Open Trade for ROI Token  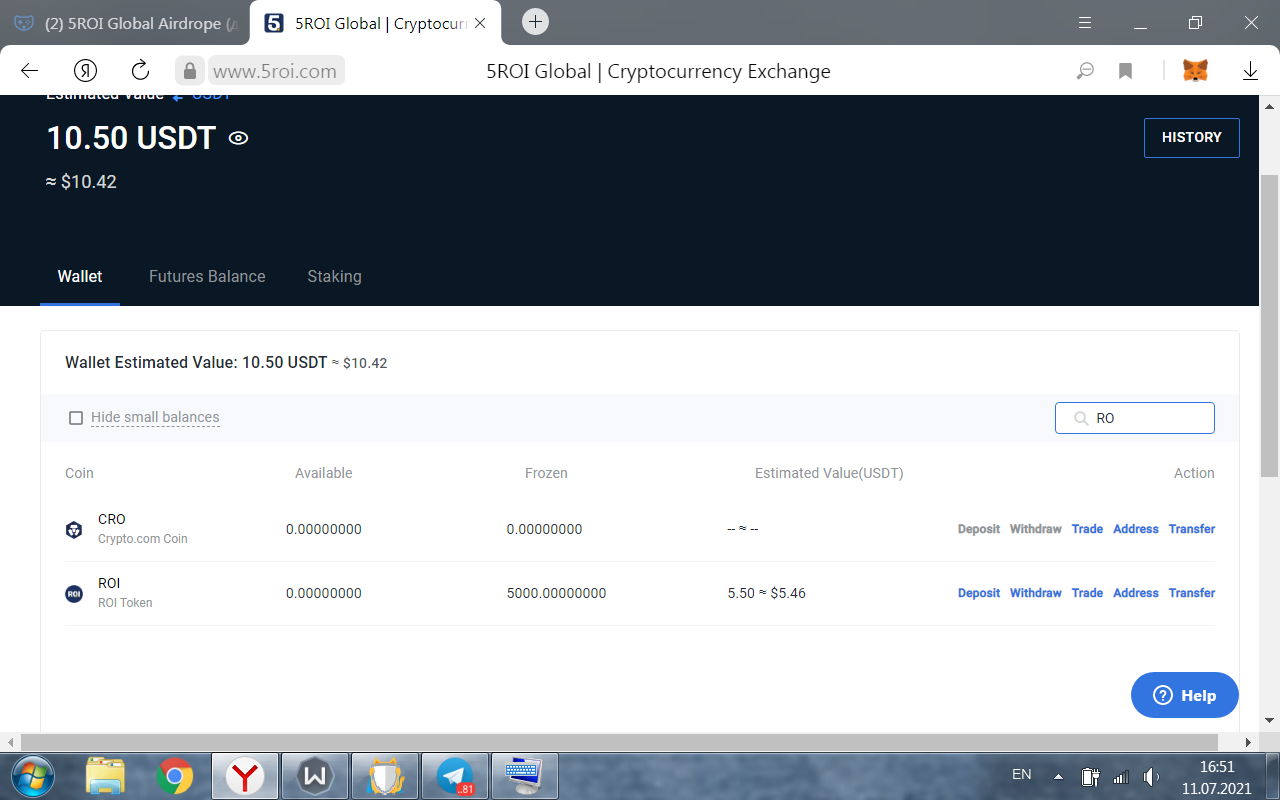coord(1087,593)
